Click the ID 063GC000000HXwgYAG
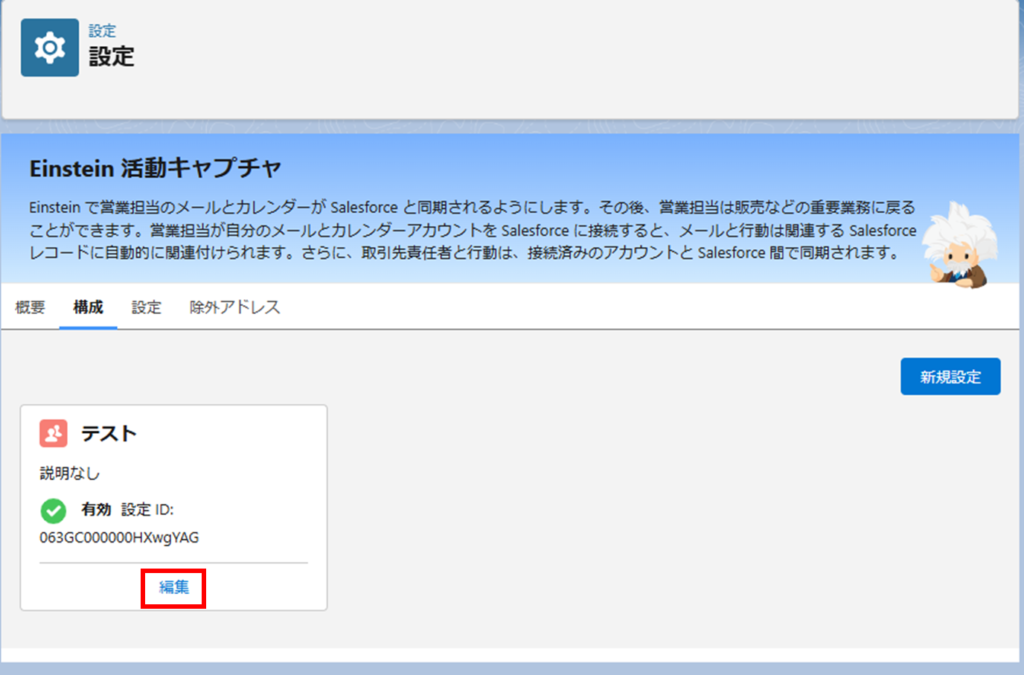This screenshot has width=1024, height=675. (x=120, y=537)
